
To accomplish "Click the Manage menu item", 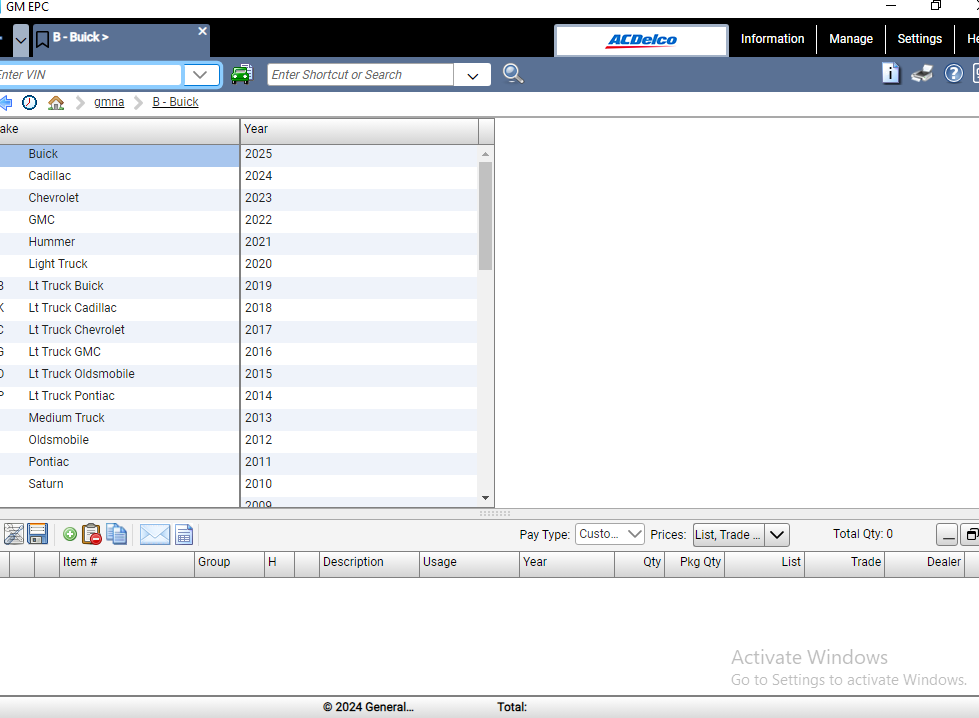I will 851,39.
